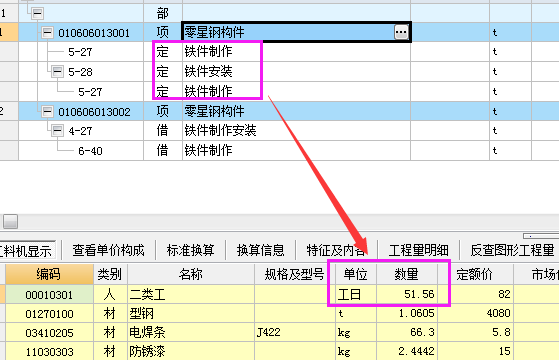The image size is (559, 360).
Task: Select code cell 03410205
Action: click(x=49, y=333)
